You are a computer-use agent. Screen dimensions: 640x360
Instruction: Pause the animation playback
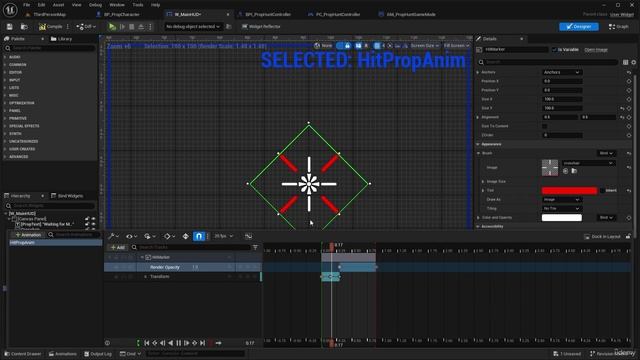178,343
